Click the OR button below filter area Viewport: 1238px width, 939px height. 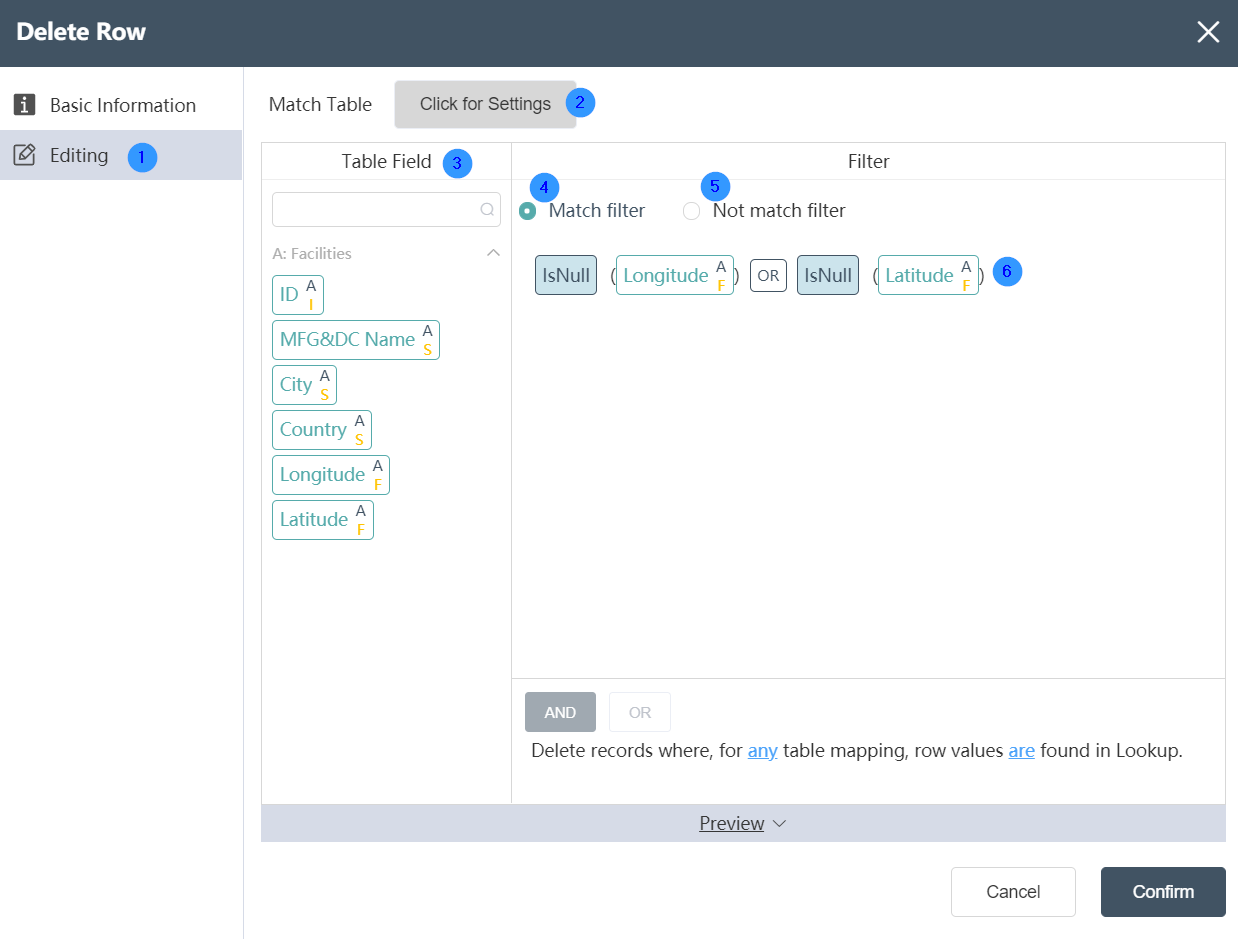pos(640,712)
